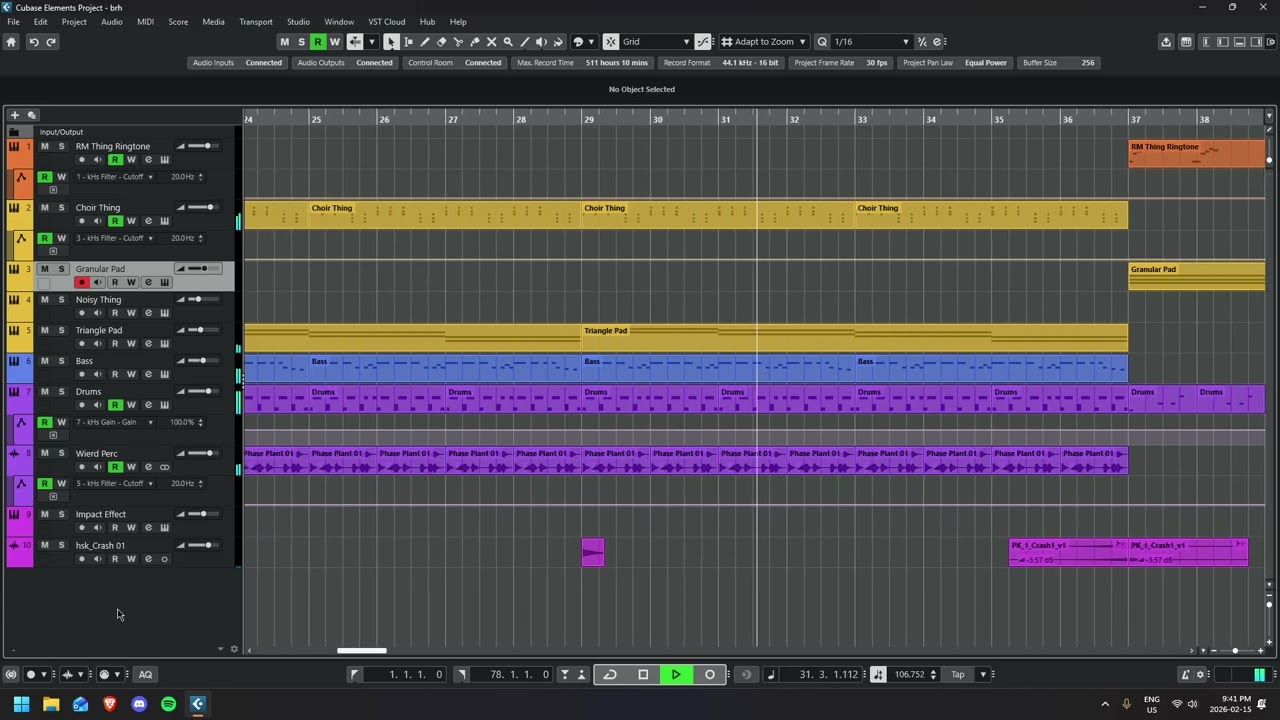Adjust the Bass track volume slider
This screenshot has height=720, width=1280.
point(201,361)
